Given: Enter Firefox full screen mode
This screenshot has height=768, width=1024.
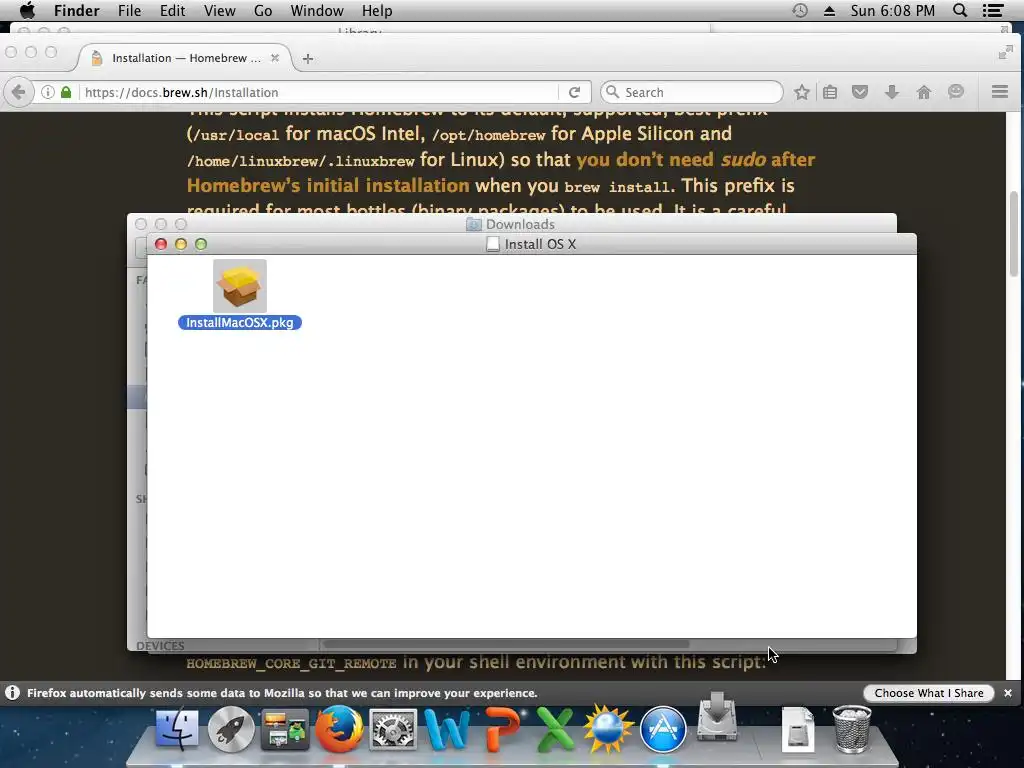Looking at the screenshot, I should point(1006,53).
